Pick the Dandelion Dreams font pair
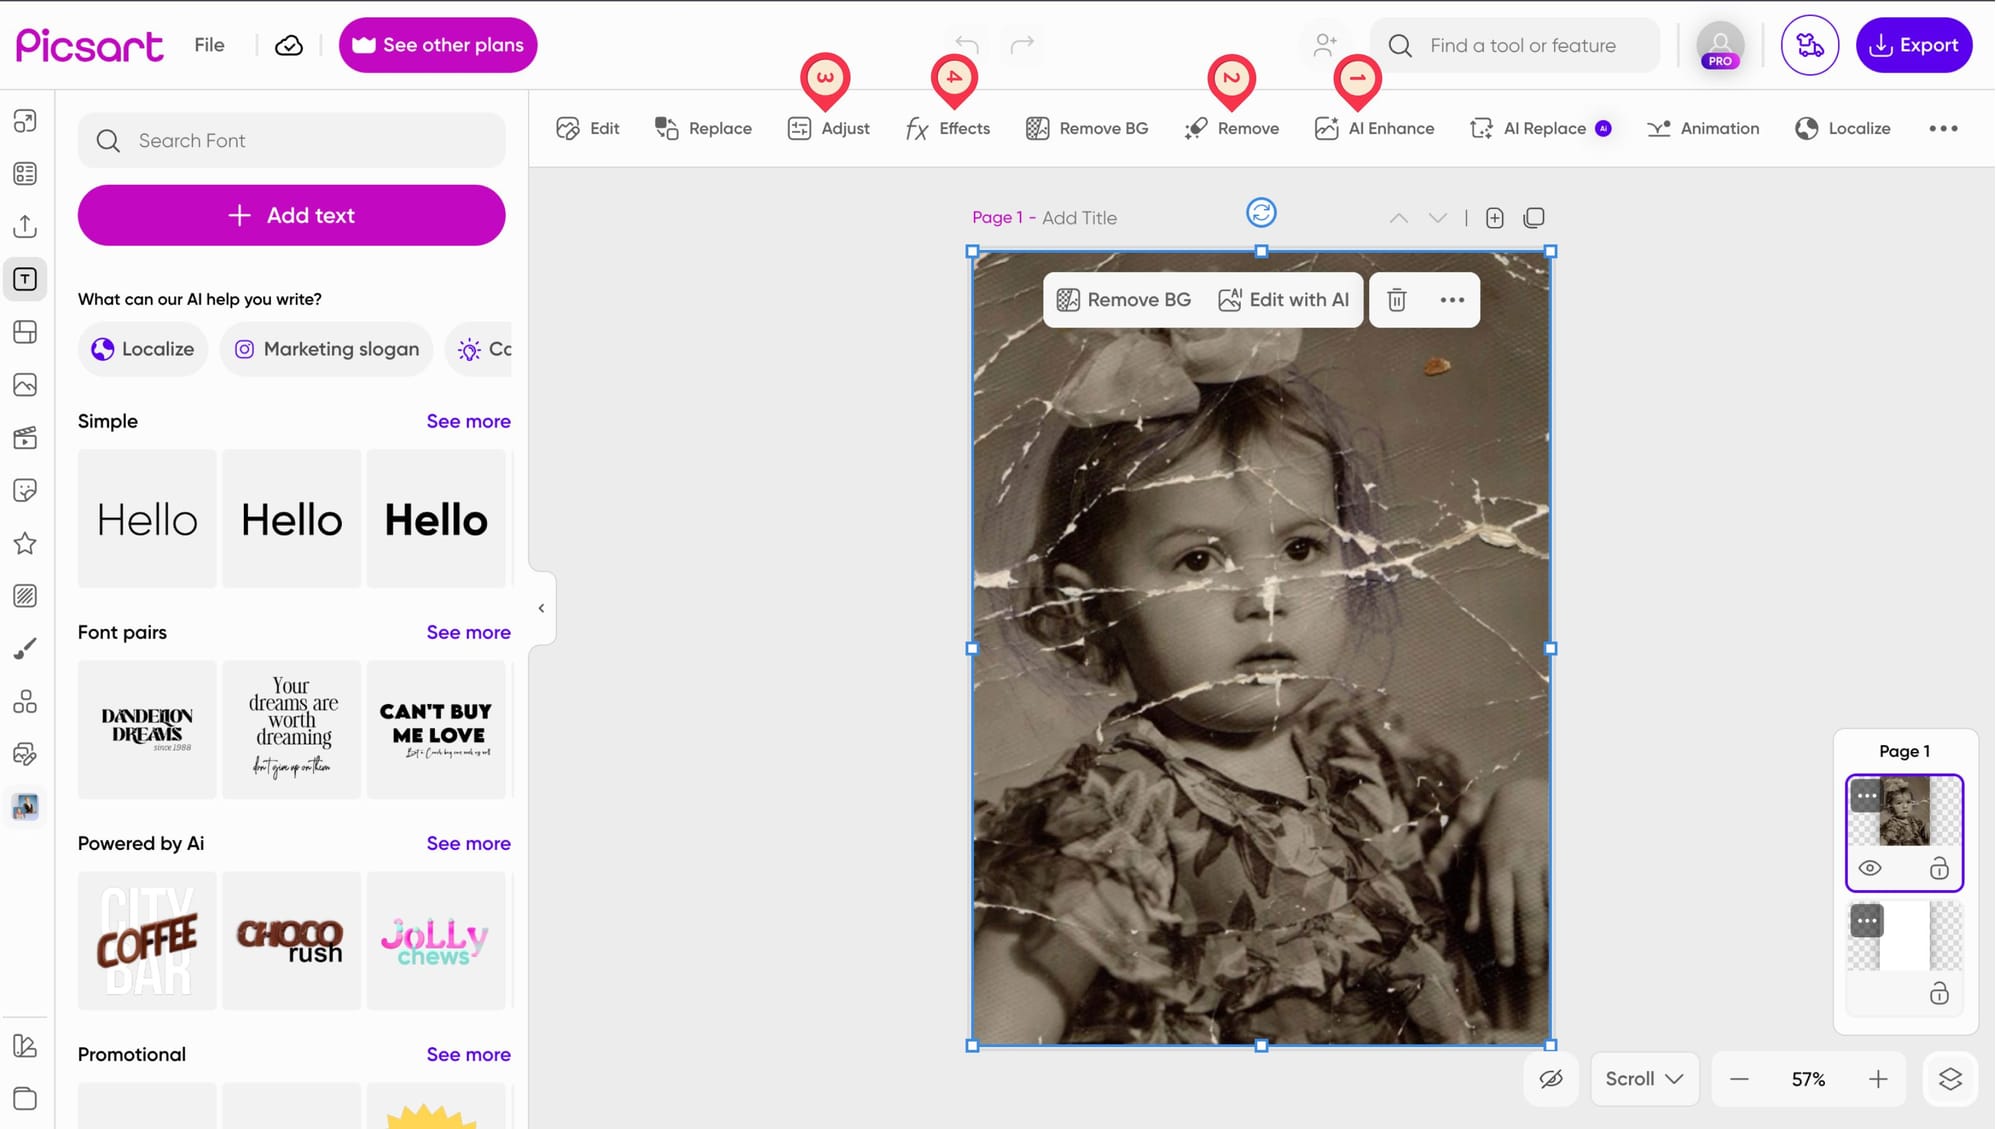 pyautogui.click(x=147, y=729)
